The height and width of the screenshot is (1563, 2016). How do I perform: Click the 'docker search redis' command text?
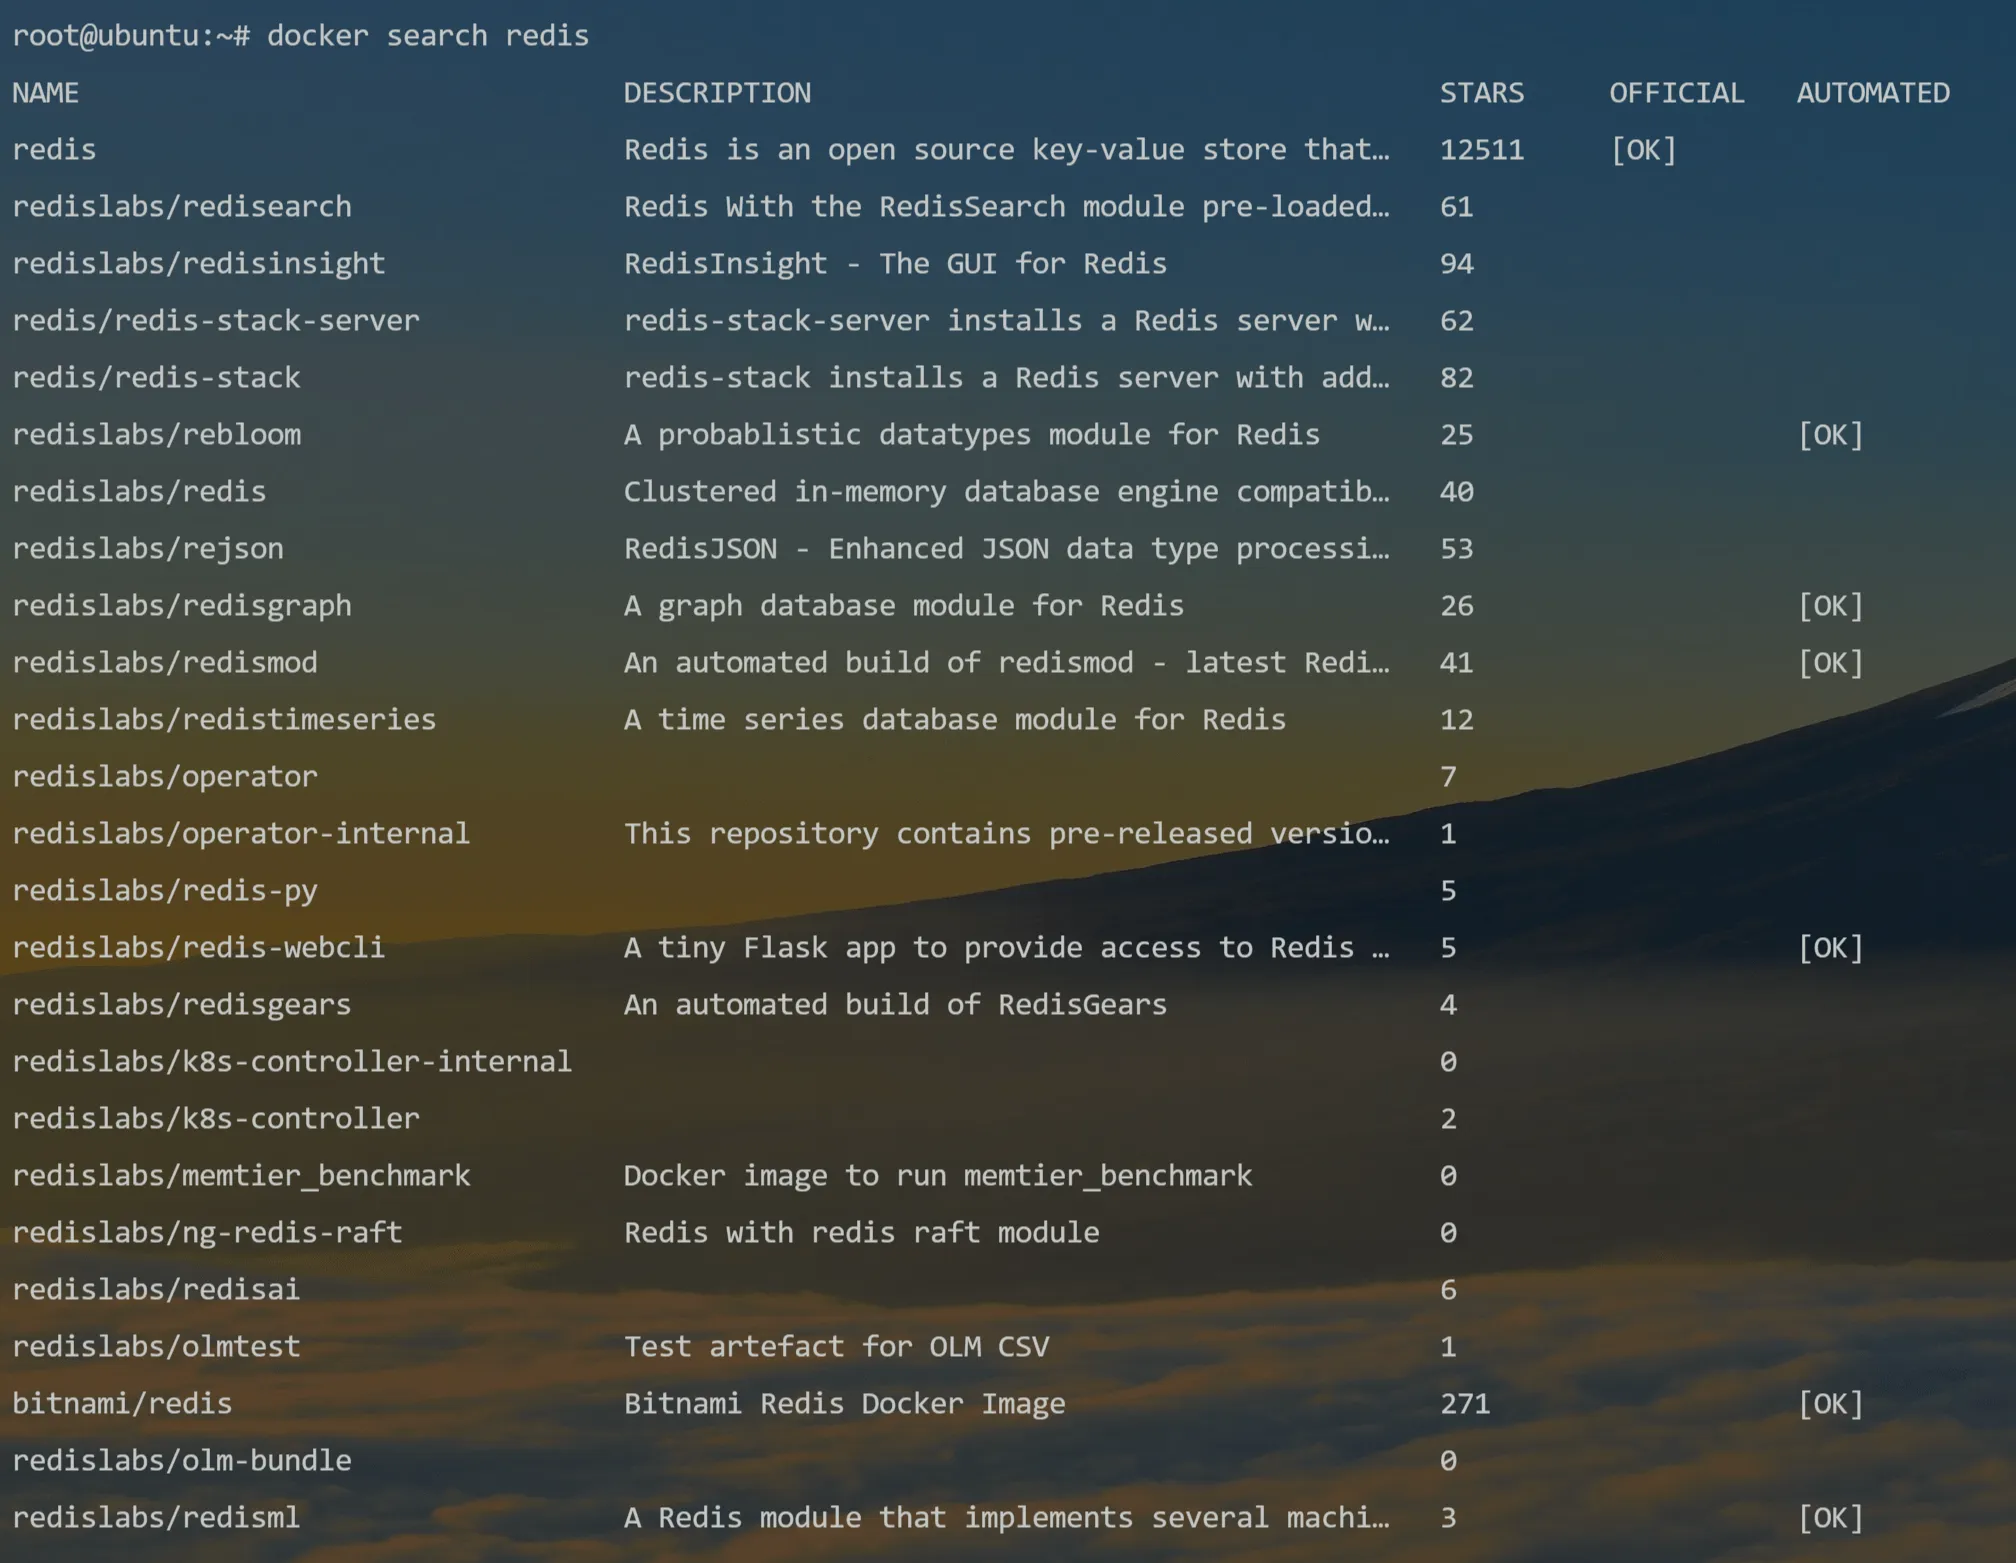[x=428, y=36]
